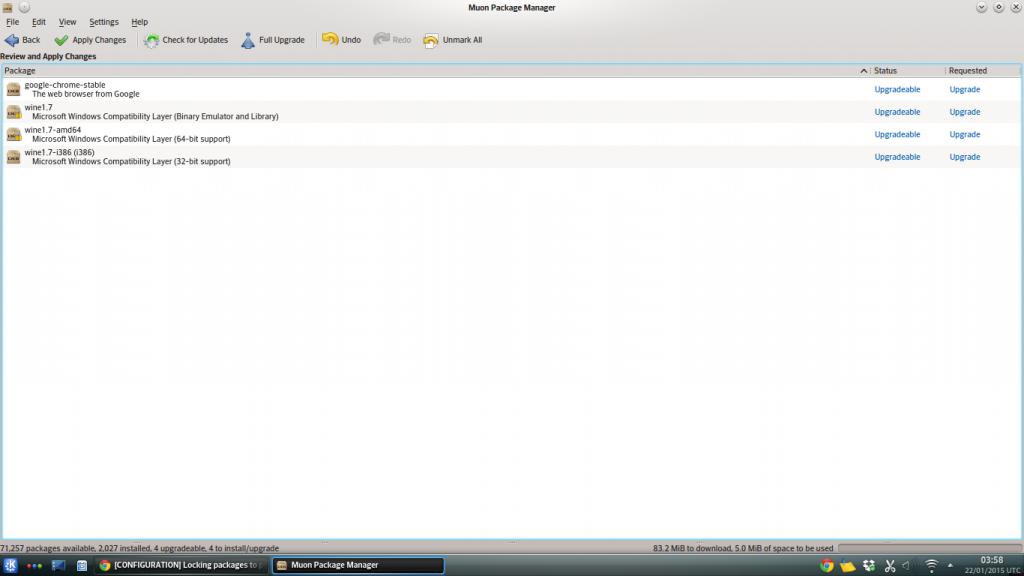Check for Updates in the toolbar

[186, 40]
